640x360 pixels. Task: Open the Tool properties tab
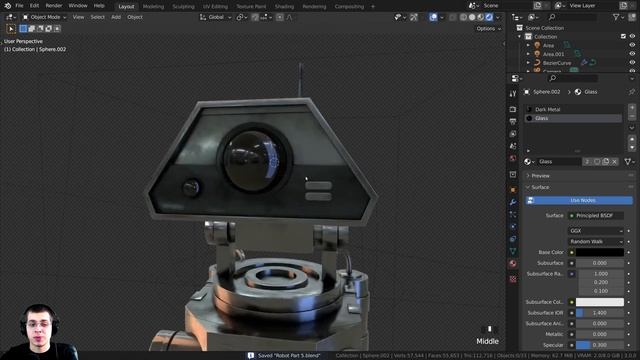(x=513, y=93)
